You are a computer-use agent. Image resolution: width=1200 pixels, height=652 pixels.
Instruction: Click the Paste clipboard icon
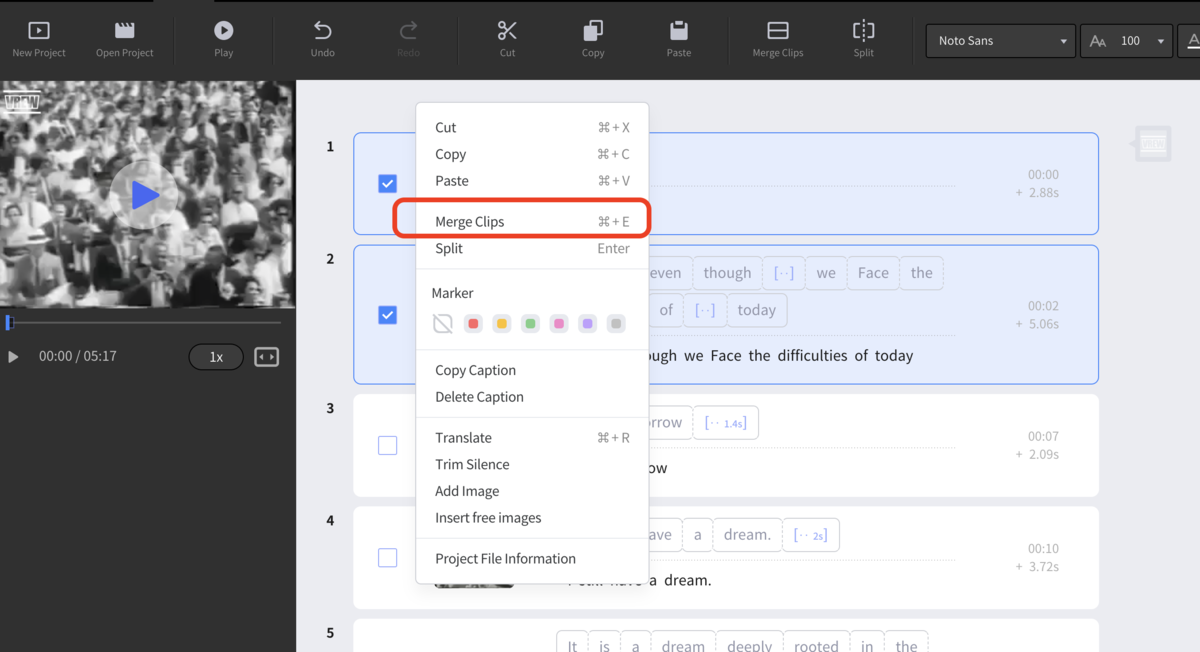[x=679, y=40]
